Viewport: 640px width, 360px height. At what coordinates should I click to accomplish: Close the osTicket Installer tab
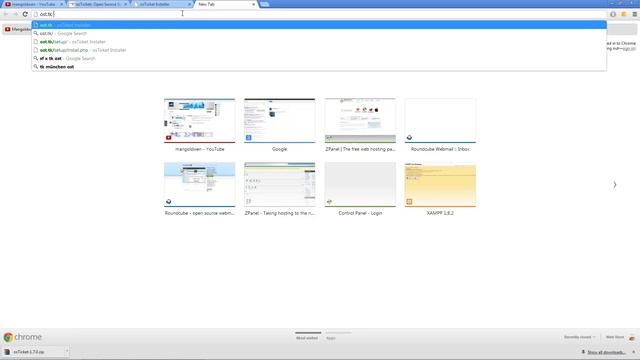pyautogui.click(x=189, y=4)
